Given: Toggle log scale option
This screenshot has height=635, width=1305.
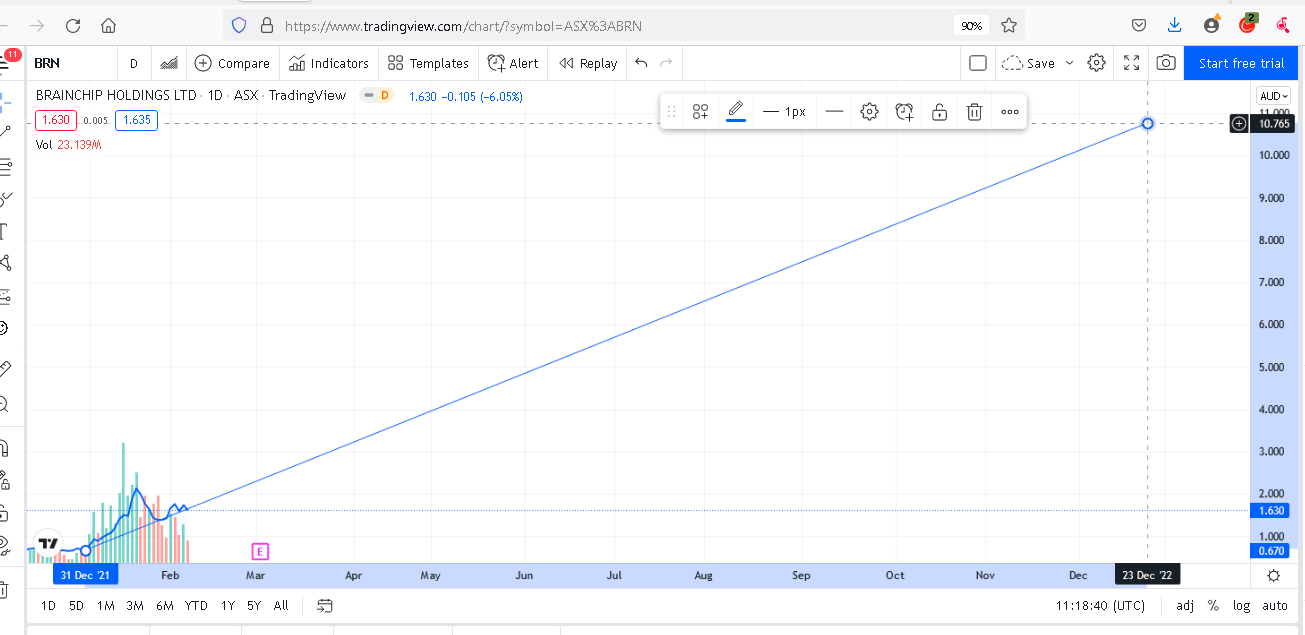Looking at the screenshot, I should (1242, 605).
